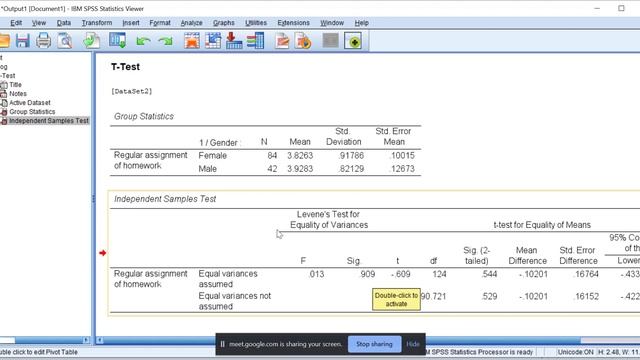The height and width of the screenshot is (360, 640).
Task: Open the Extensions menu
Action: [x=293, y=23]
